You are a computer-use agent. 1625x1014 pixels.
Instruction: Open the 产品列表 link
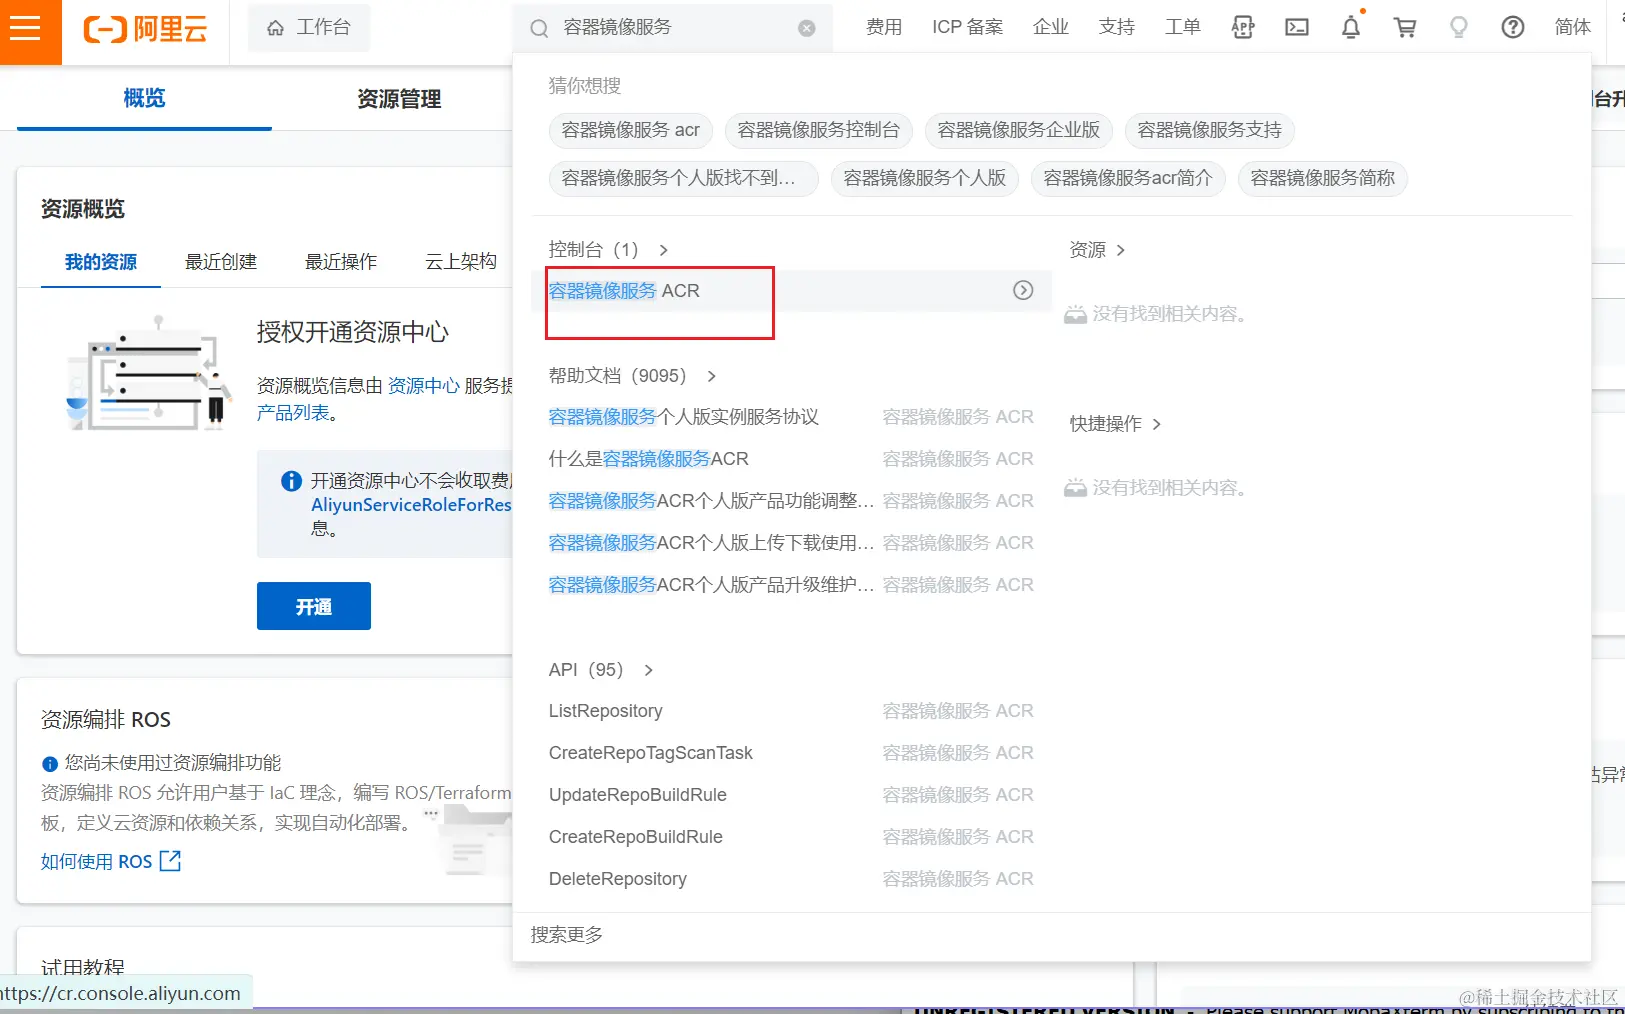[293, 413]
